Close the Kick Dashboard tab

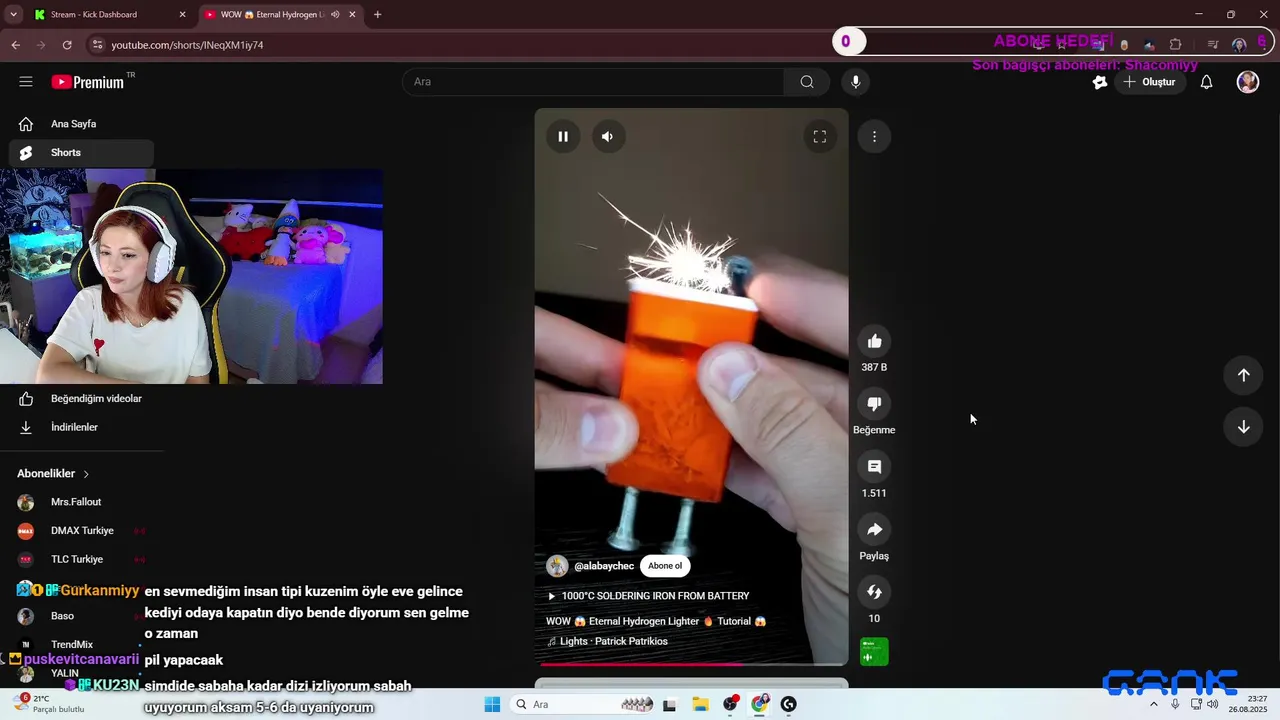(182, 15)
